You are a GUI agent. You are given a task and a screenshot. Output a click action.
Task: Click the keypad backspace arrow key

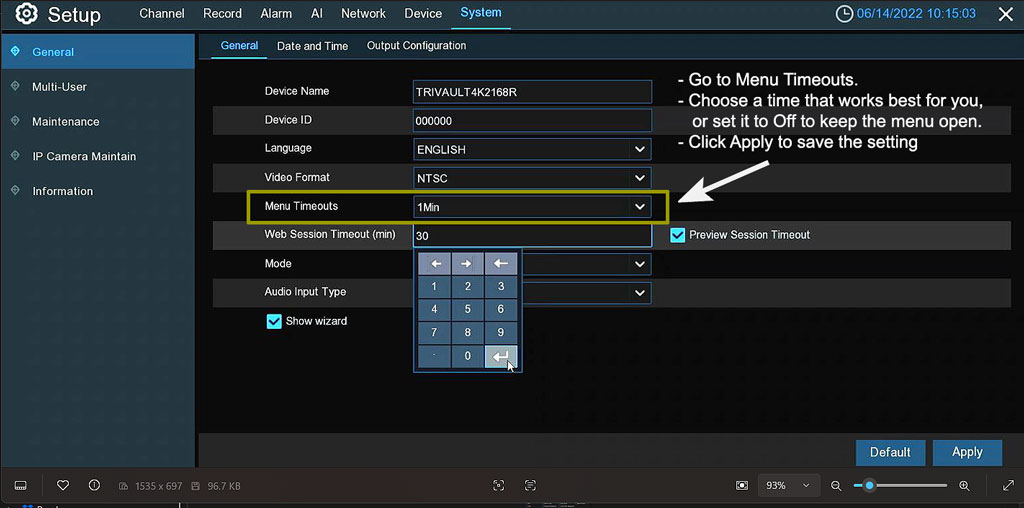(501, 264)
